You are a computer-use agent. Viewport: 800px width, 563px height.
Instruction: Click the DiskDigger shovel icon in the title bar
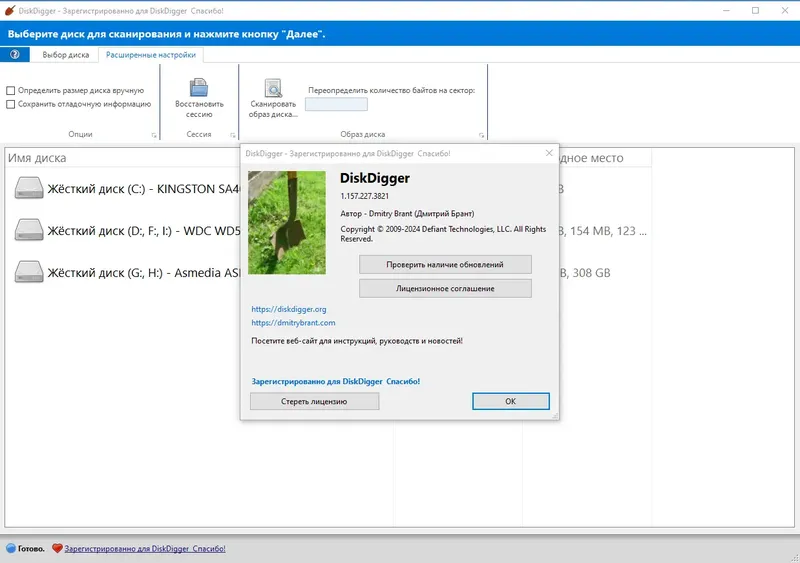coord(10,10)
